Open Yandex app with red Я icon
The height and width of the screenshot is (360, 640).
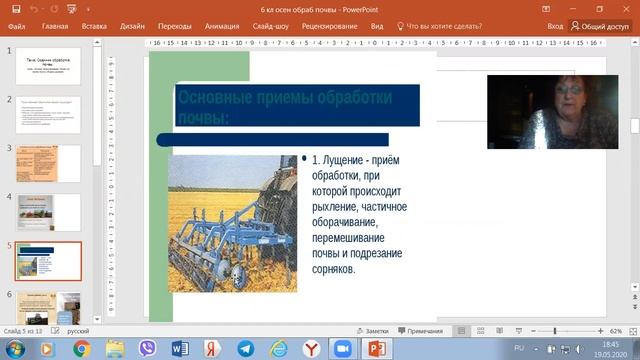[212, 349]
